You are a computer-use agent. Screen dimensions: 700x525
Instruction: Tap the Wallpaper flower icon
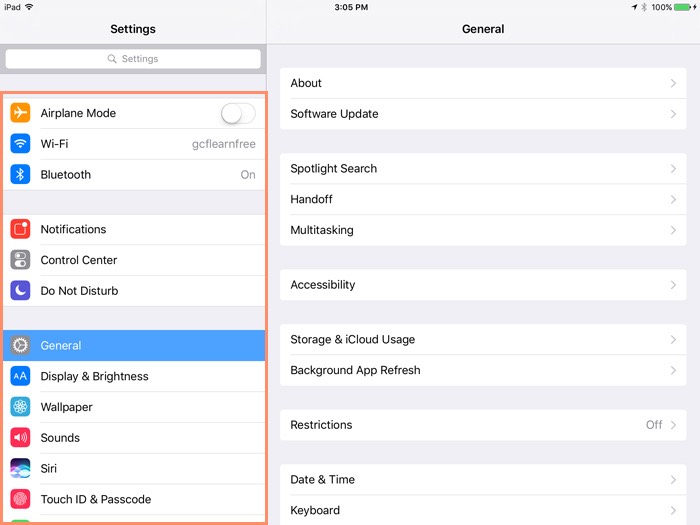point(20,407)
